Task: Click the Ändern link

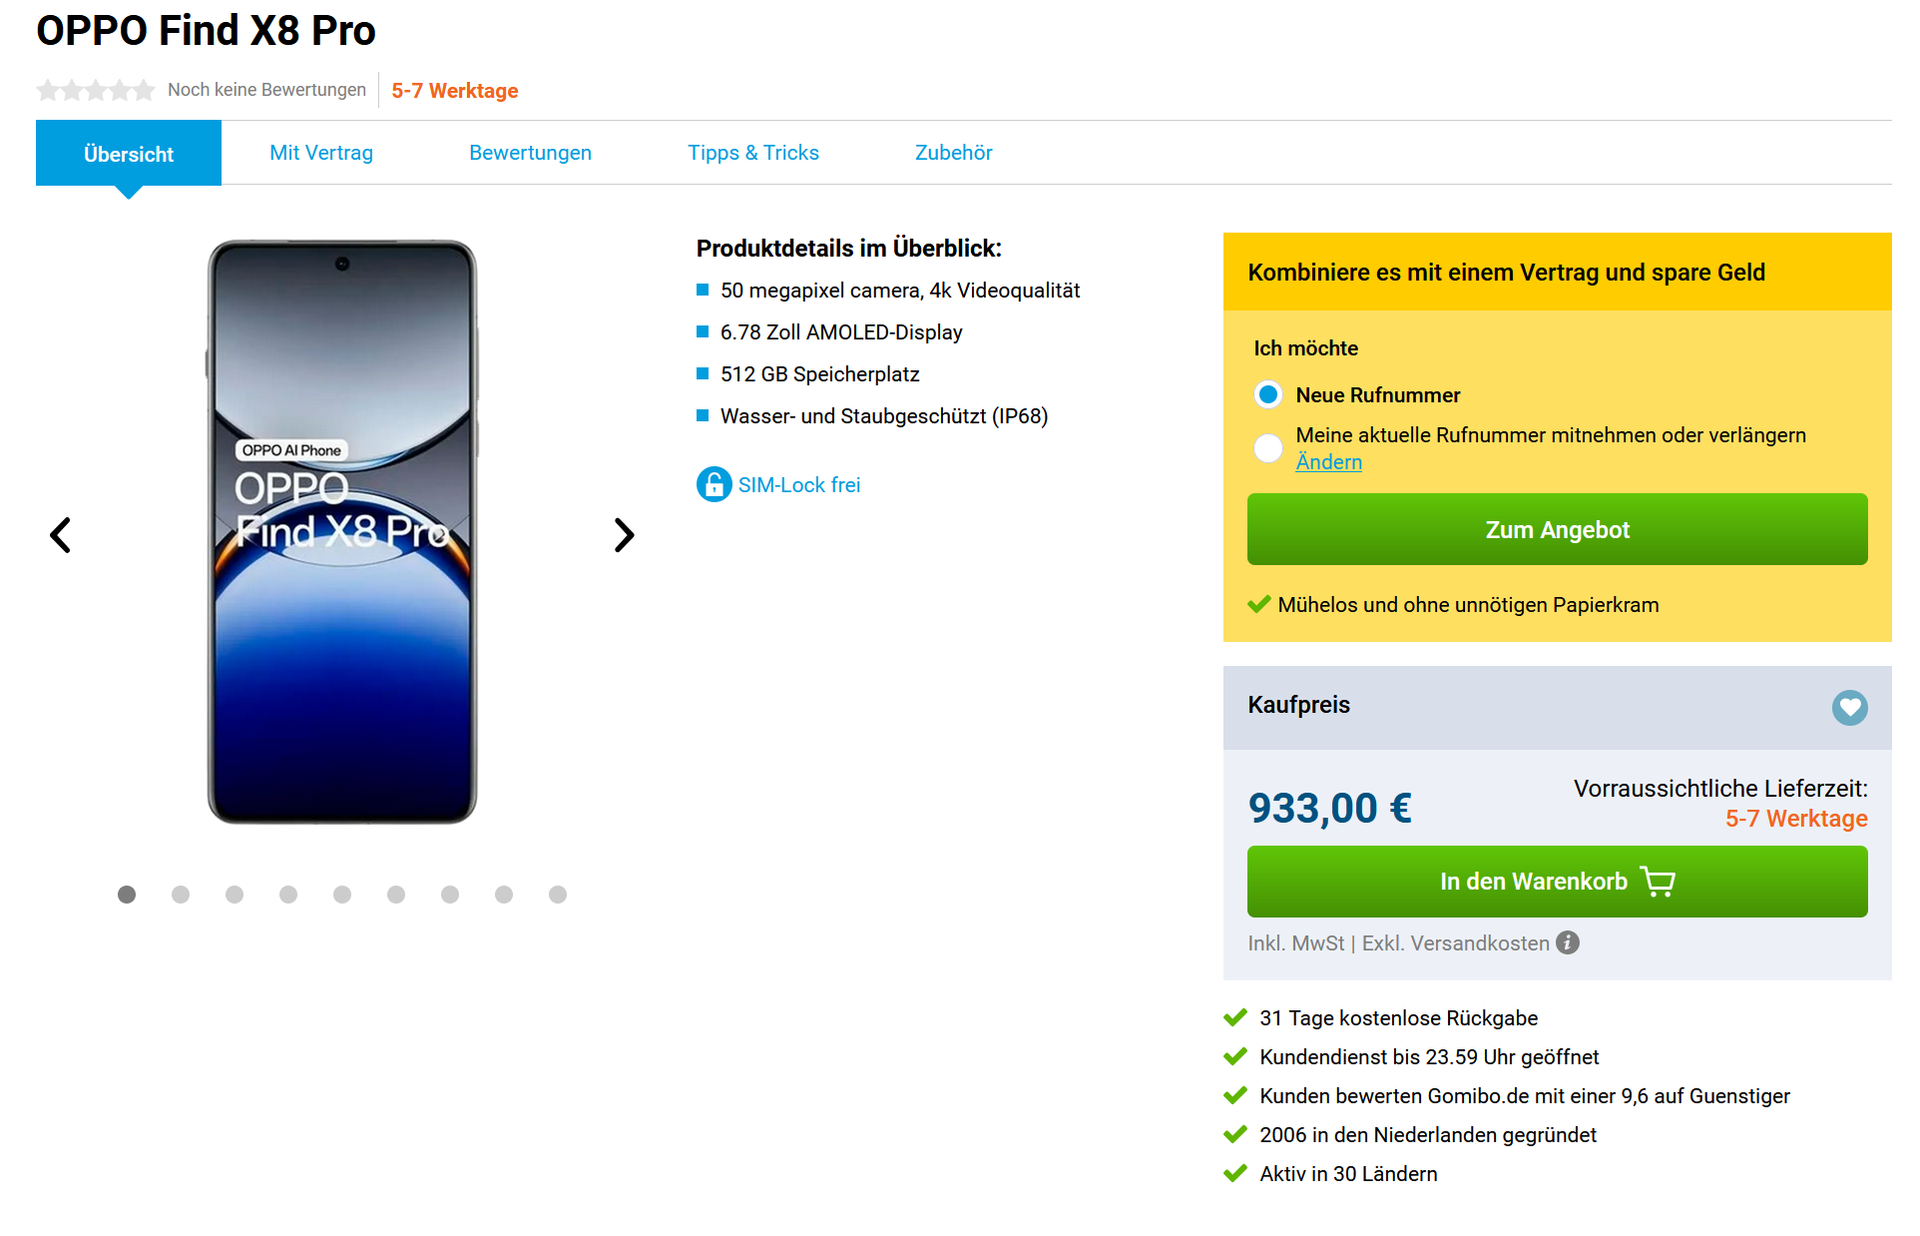Action: coord(1328,462)
